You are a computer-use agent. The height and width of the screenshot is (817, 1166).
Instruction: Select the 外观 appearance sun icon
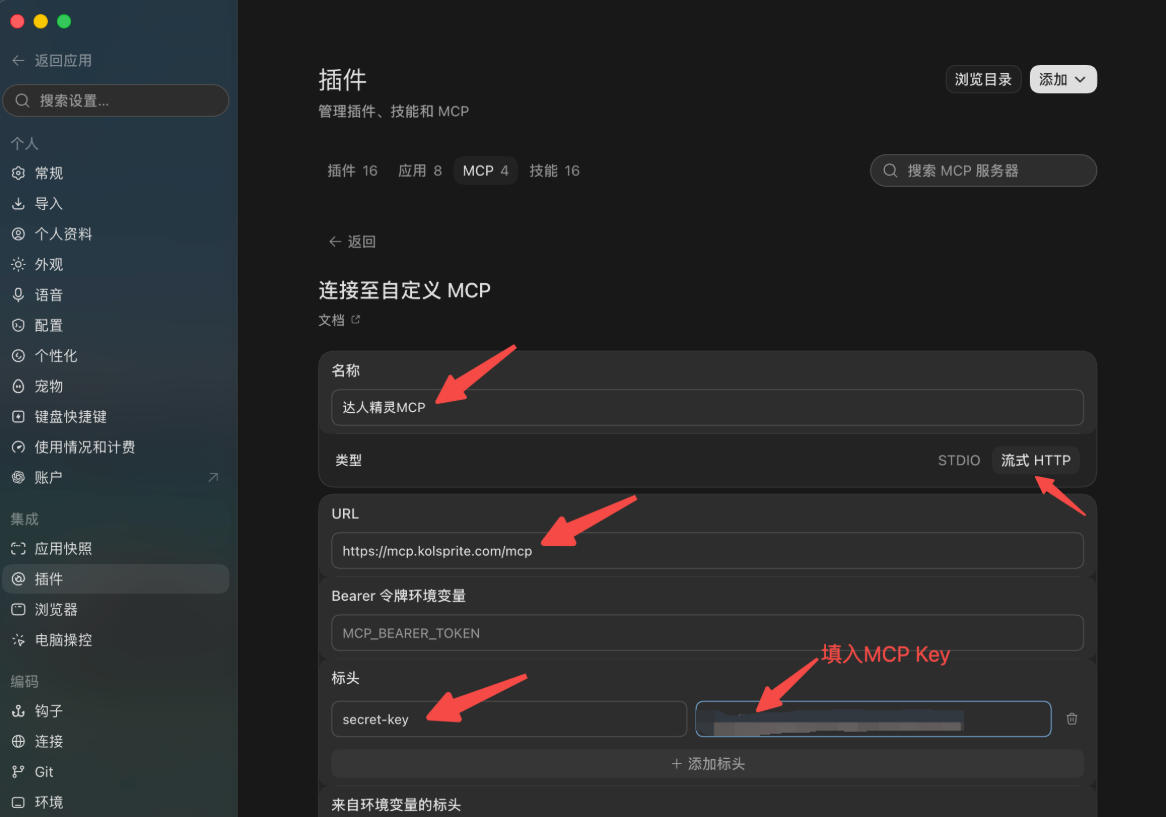click(x=19, y=265)
